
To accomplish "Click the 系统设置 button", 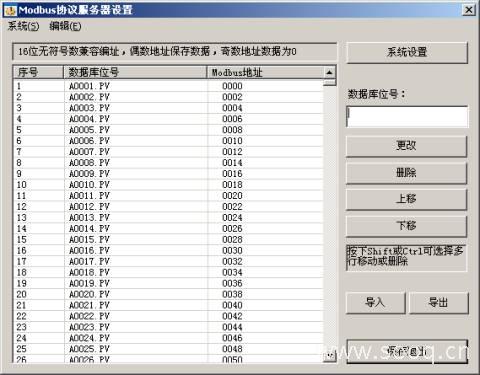I will click(407, 52).
